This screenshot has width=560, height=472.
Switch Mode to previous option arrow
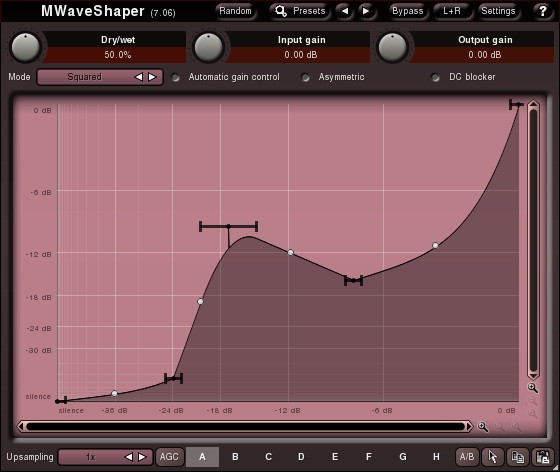(x=139, y=77)
